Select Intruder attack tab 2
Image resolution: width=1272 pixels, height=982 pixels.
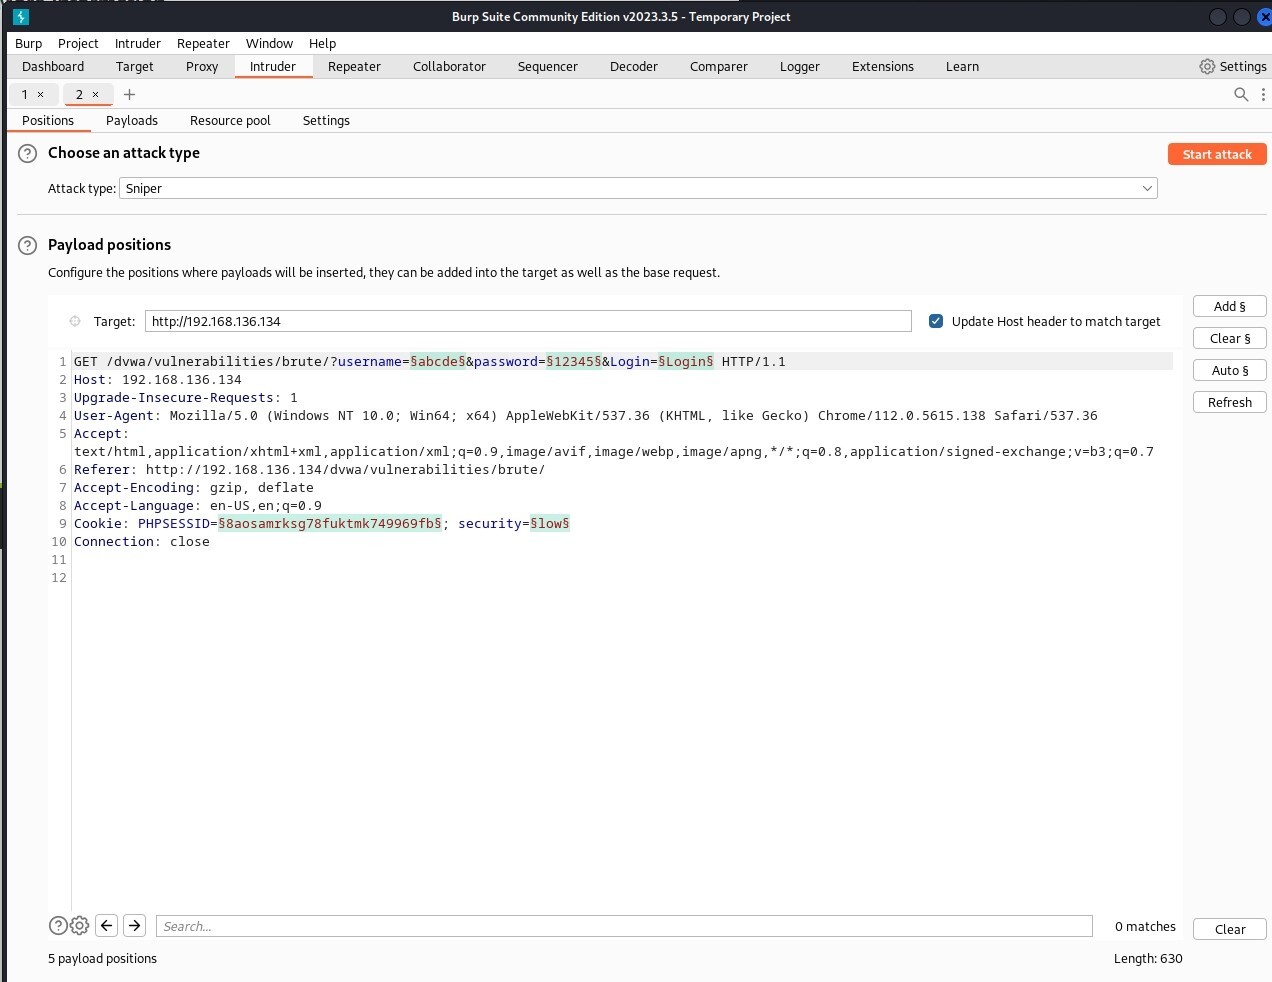[x=79, y=94]
